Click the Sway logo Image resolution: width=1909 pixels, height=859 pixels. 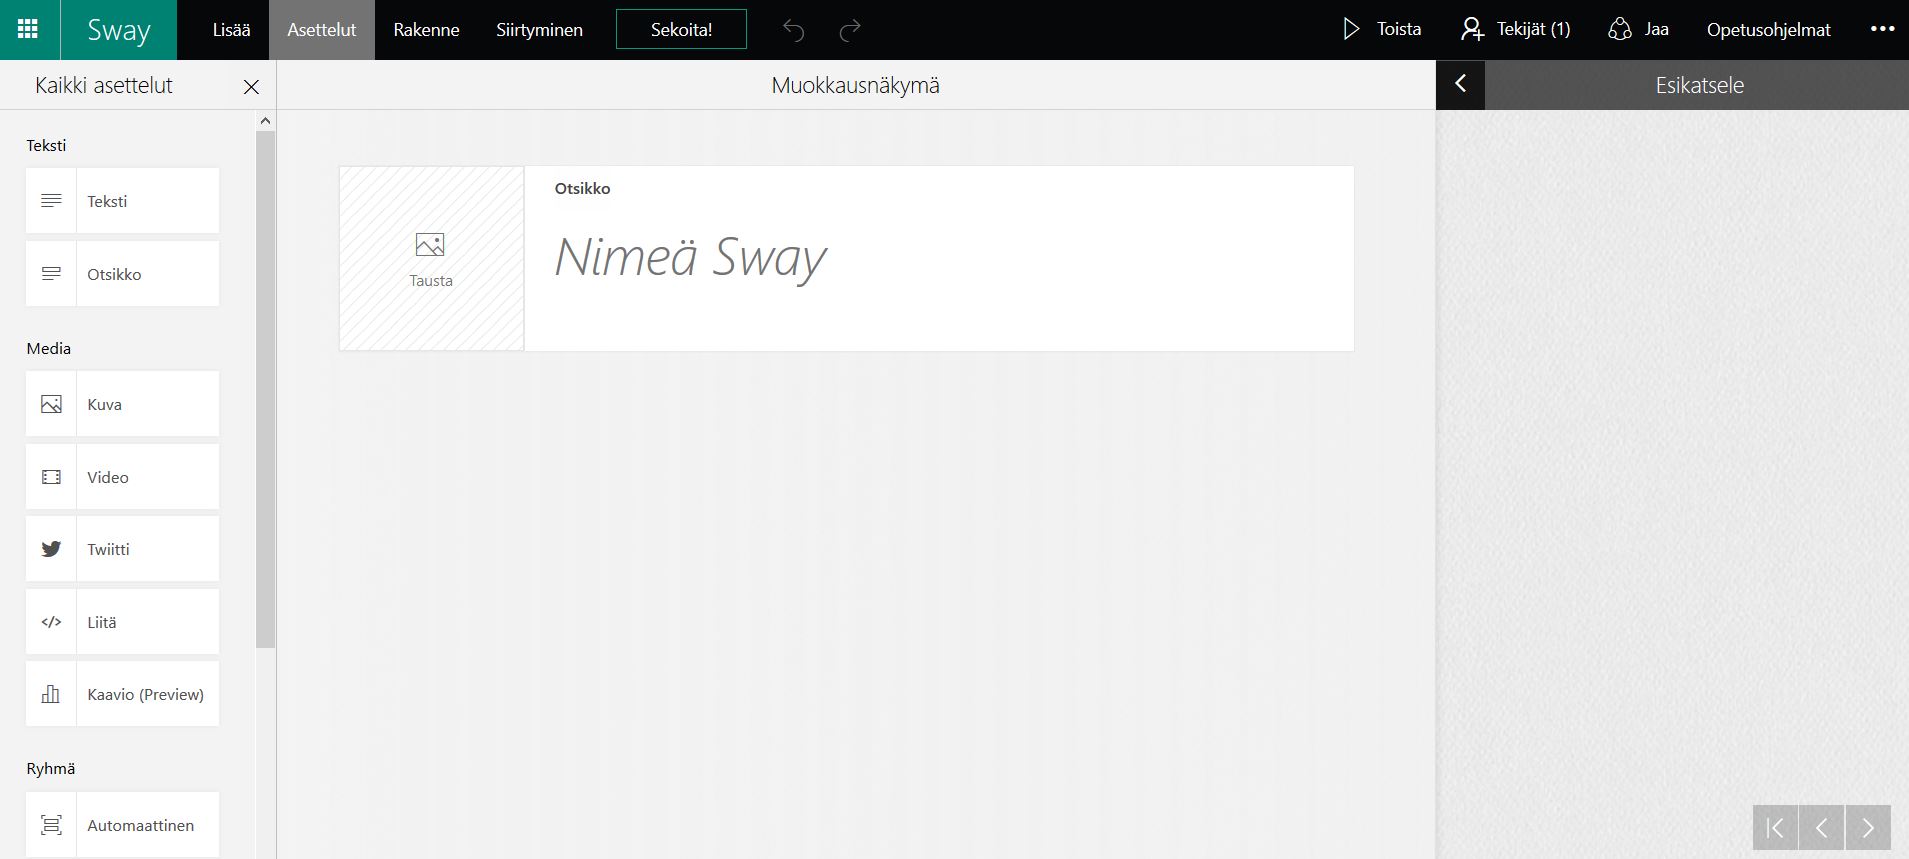click(x=118, y=30)
